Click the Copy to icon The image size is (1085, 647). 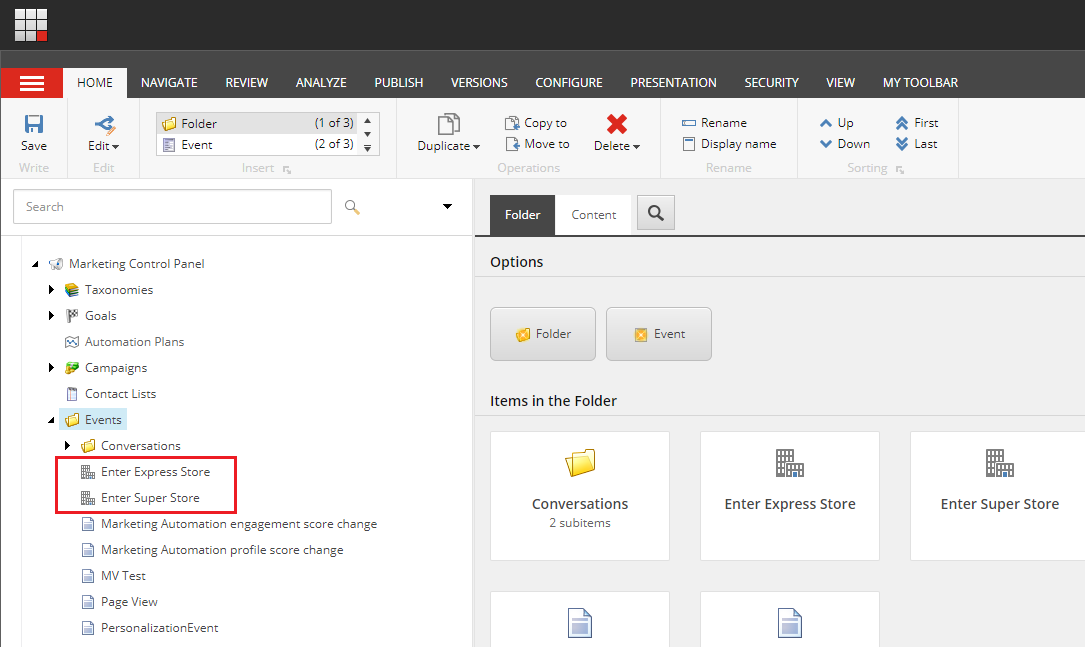[x=536, y=122]
